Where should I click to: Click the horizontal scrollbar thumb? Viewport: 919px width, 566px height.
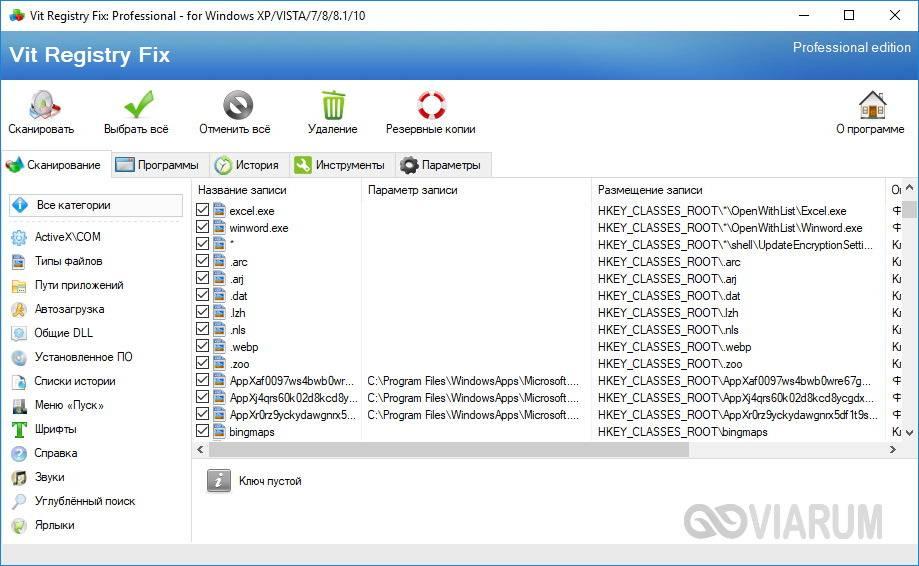(x=449, y=449)
